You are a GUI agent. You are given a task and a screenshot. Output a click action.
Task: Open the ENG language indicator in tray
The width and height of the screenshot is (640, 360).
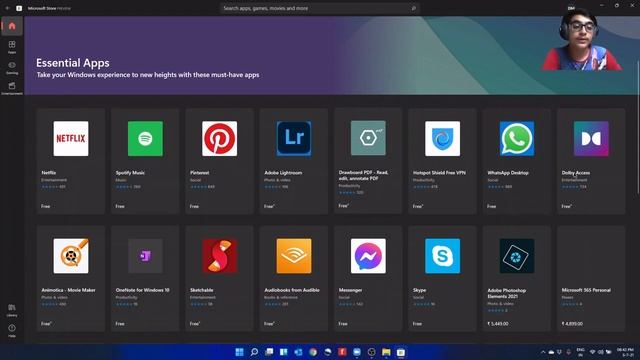coord(580,352)
